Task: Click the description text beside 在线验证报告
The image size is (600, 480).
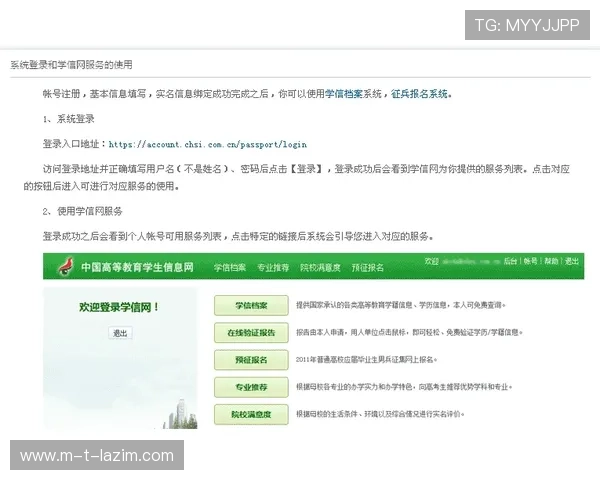Action: coord(409,332)
